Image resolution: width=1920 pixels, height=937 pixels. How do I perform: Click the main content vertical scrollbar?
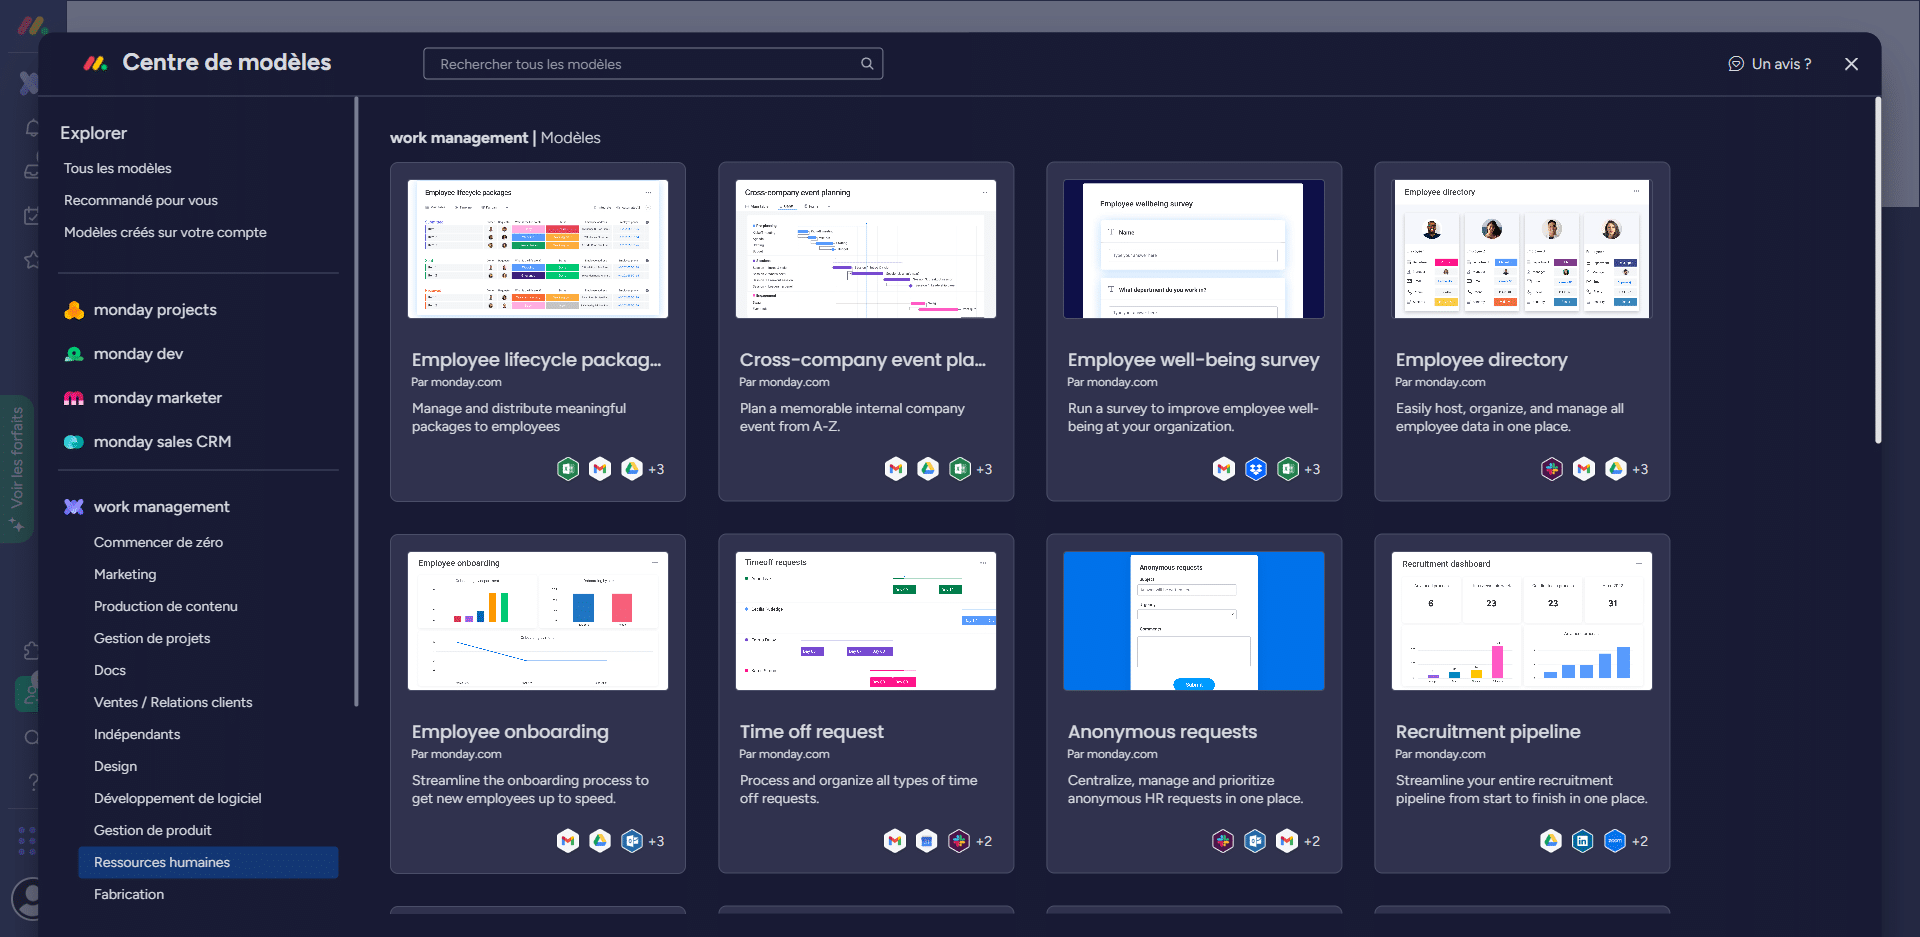coord(1877,270)
